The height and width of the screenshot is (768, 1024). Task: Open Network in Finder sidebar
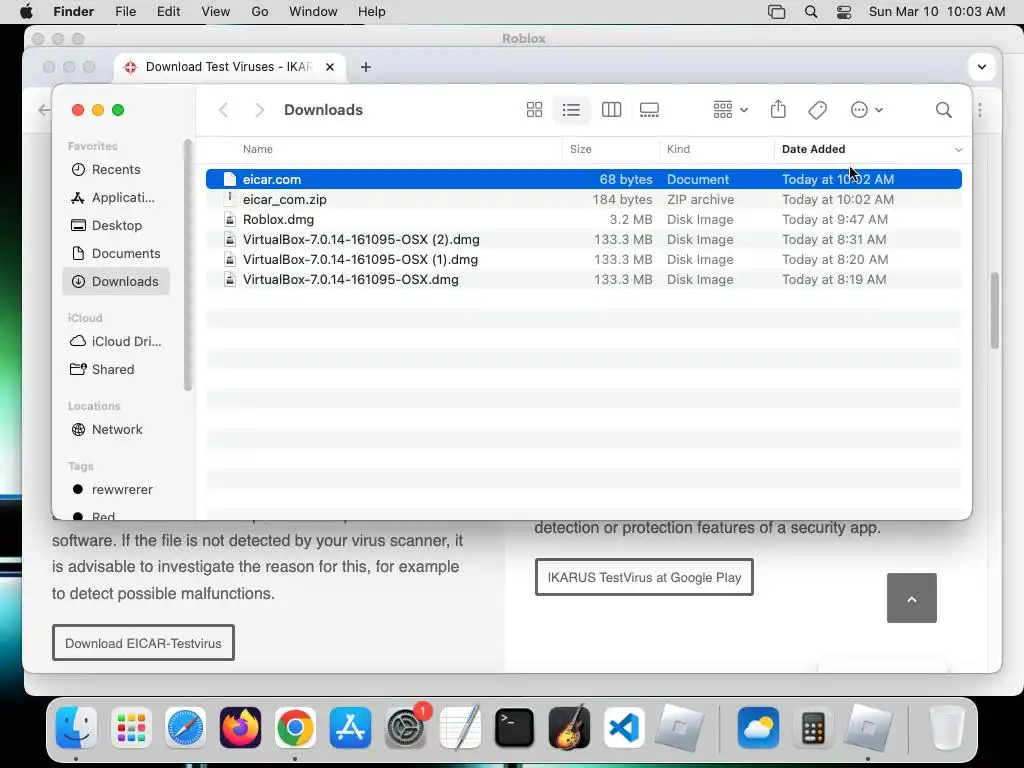tap(116, 430)
